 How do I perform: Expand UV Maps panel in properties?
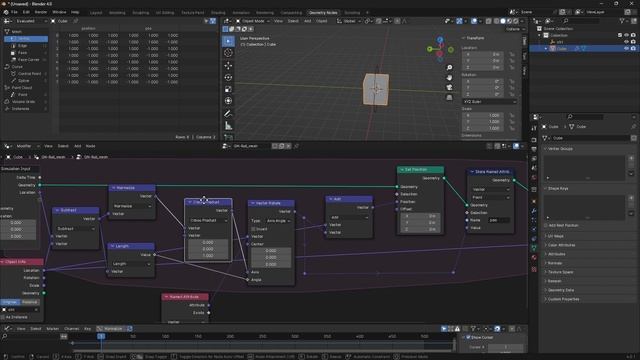[x=555, y=236]
